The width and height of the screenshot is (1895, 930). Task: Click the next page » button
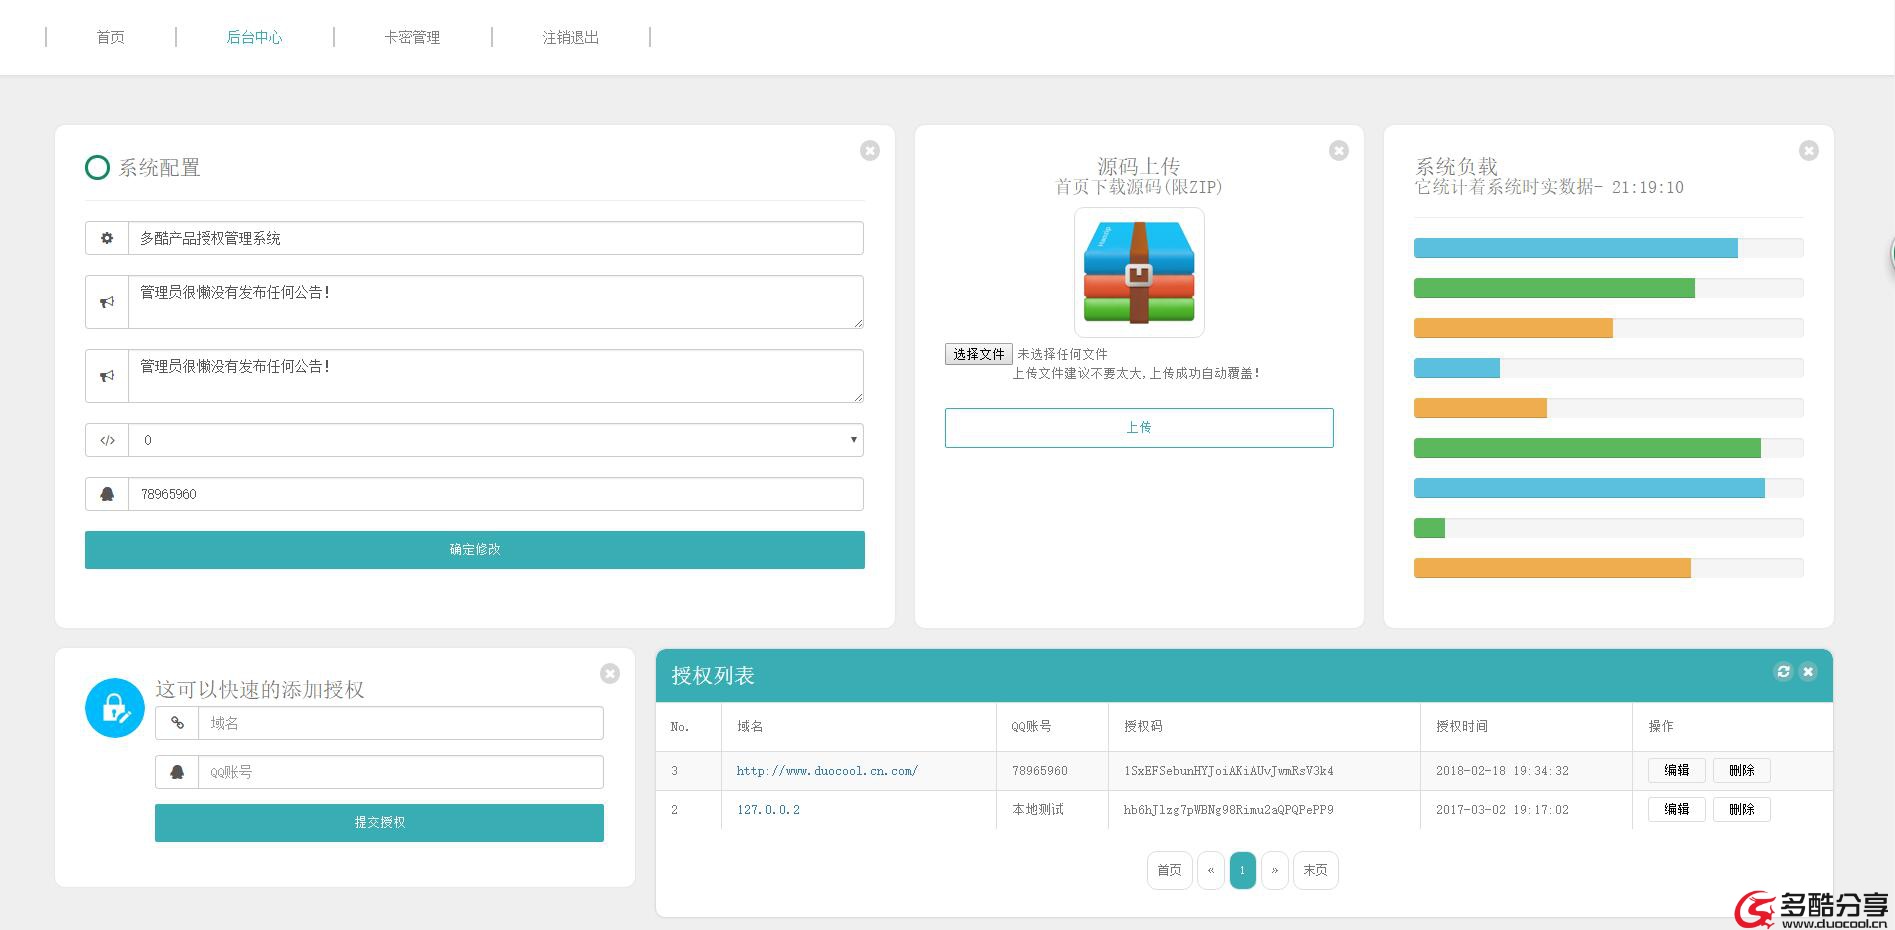[x=1275, y=870]
